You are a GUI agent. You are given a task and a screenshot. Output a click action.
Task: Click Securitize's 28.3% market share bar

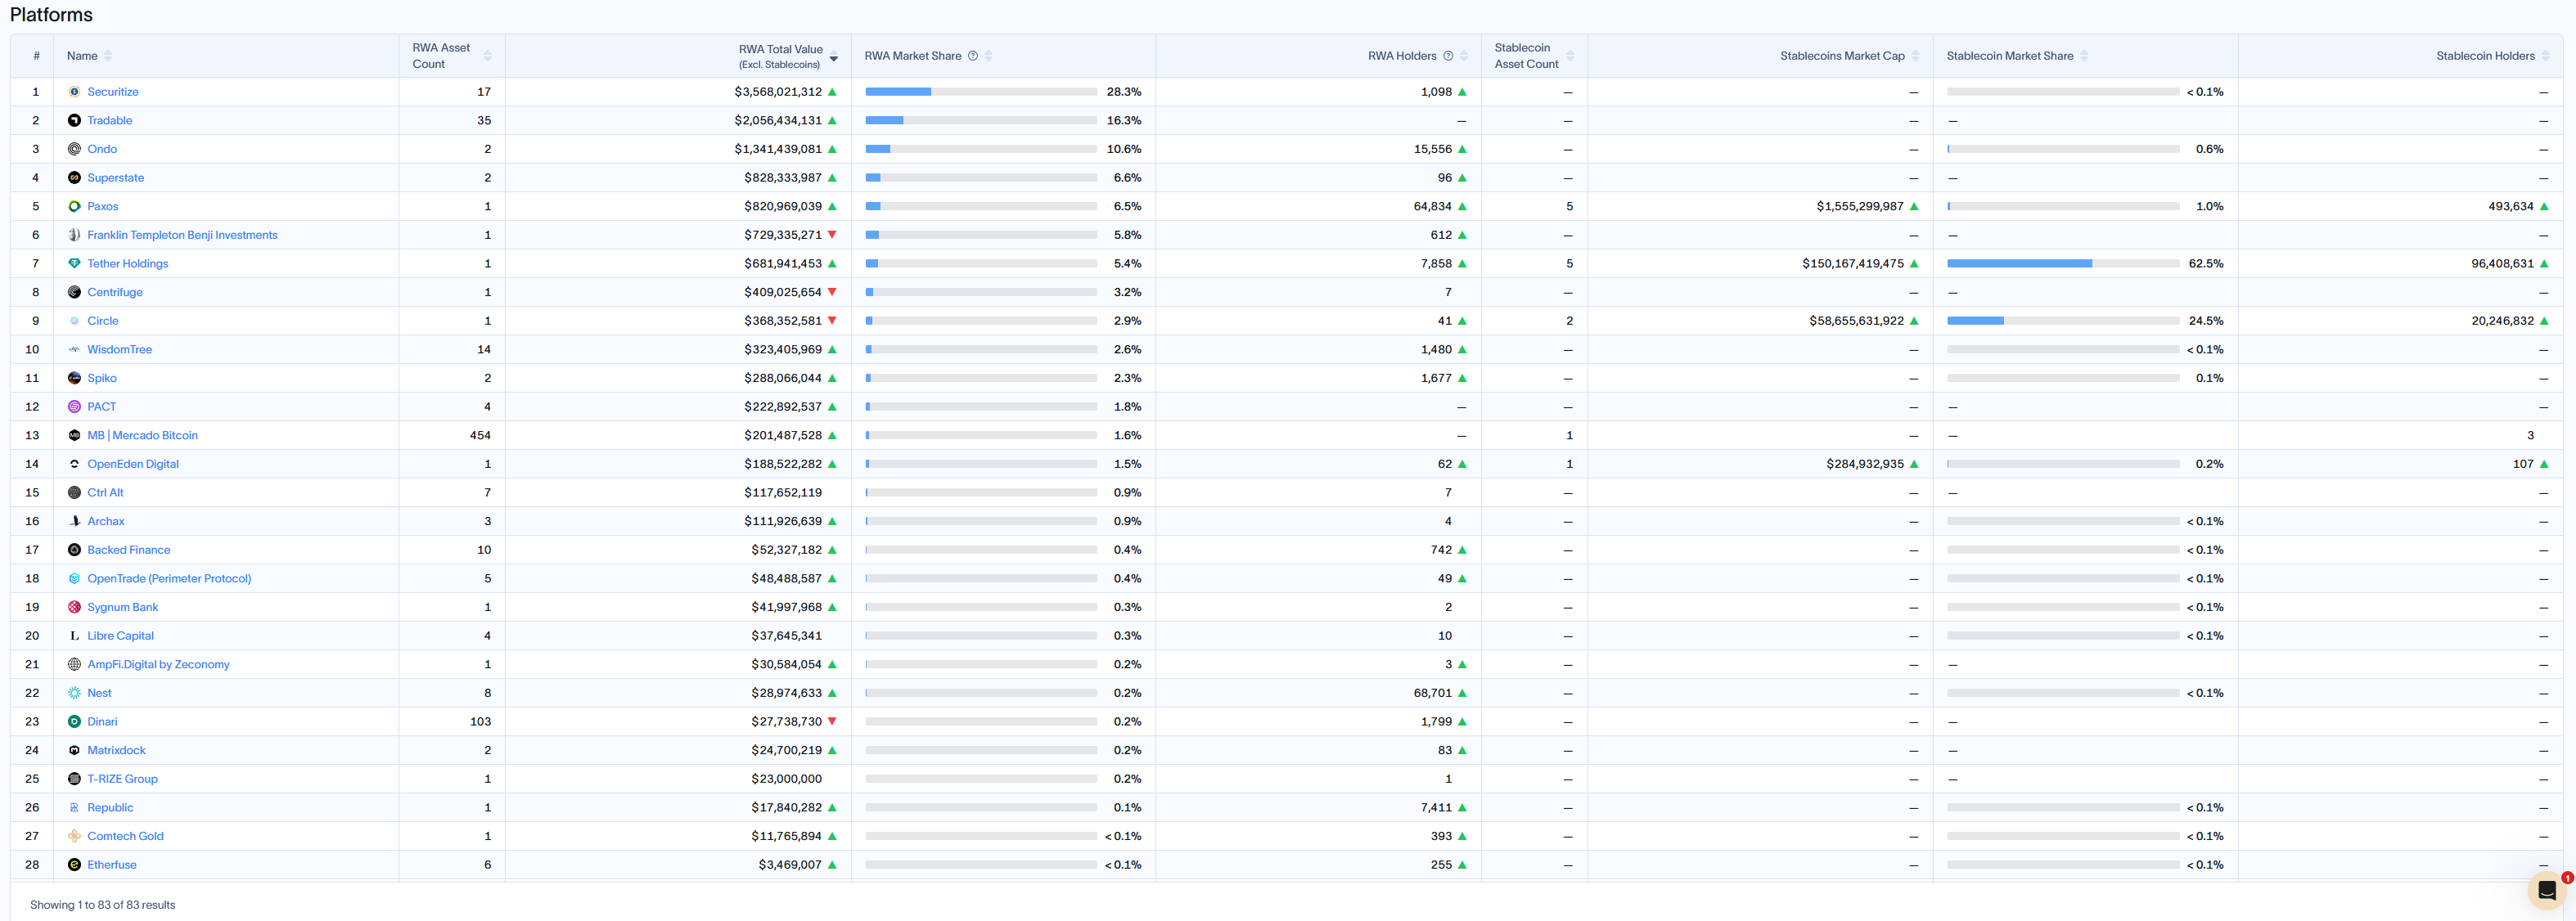981,92
